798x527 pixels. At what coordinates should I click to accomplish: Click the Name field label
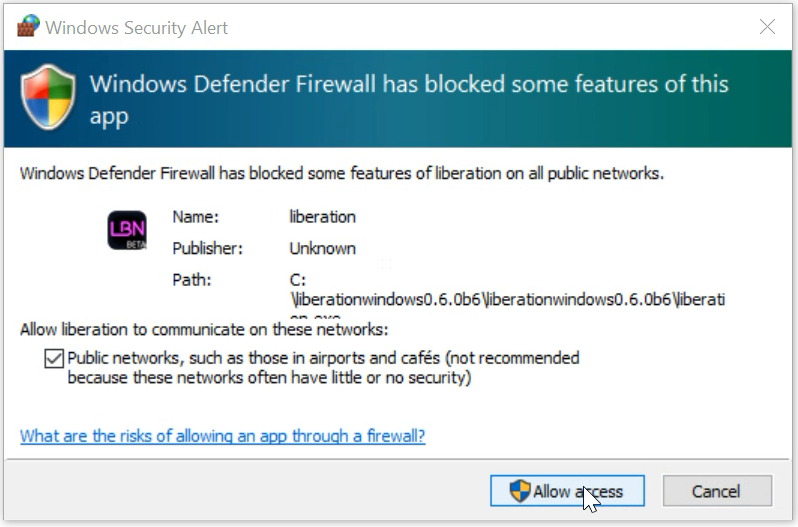[x=195, y=216]
